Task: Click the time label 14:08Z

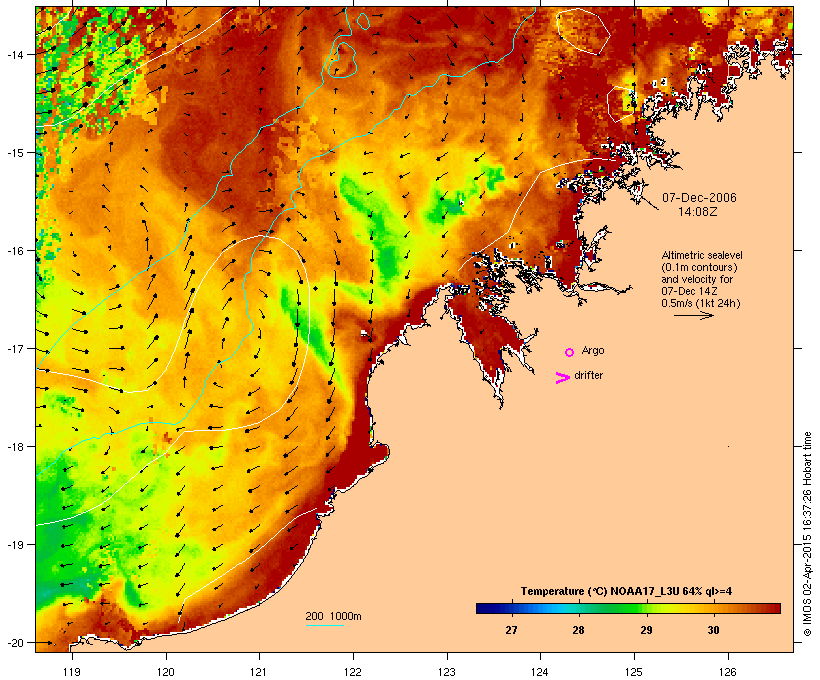Action: pyautogui.click(x=698, y=212)
